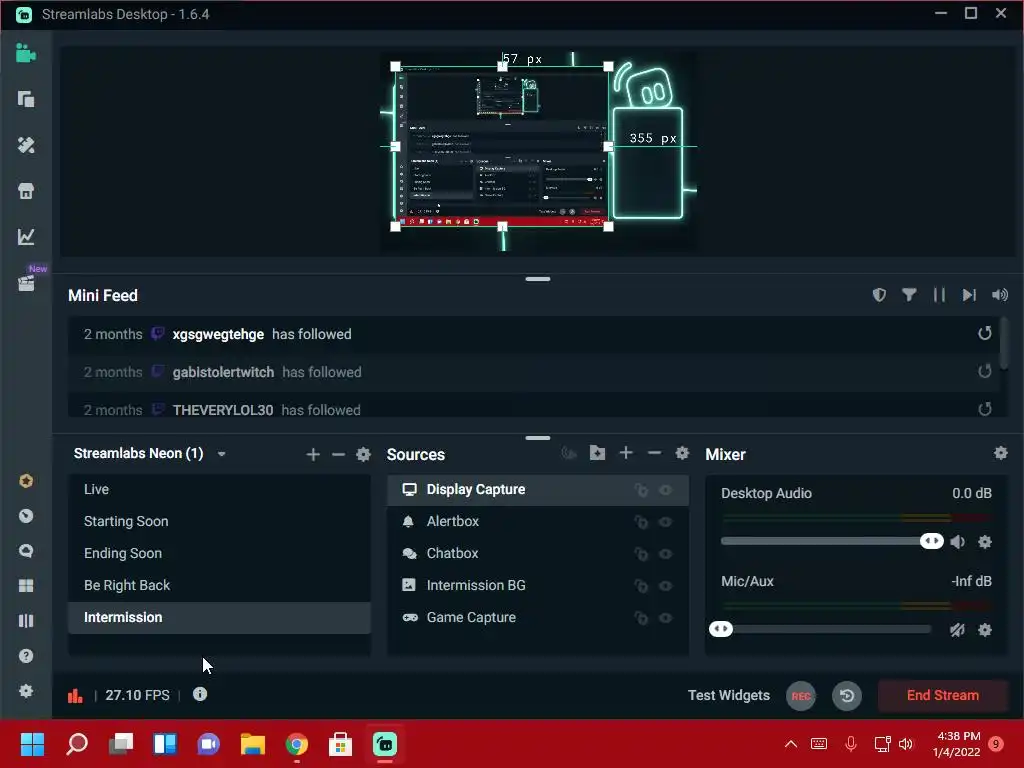Image resolution: width=1024 pixels, height=768 pixels.
Task: Toggle visibility of Game Capture source
Action: pyautogui.click(x=665, y=618)
